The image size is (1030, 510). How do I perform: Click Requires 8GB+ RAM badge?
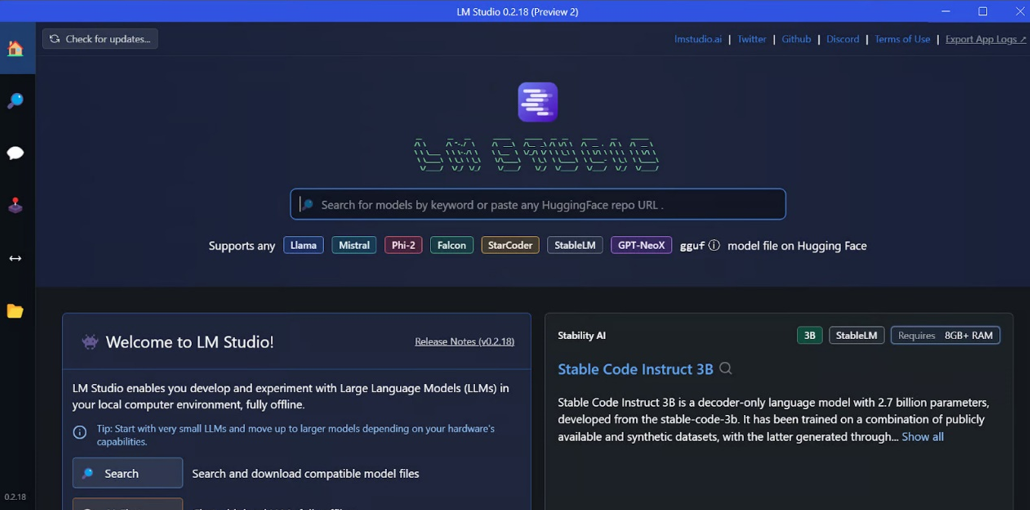(x=946, y=335)
